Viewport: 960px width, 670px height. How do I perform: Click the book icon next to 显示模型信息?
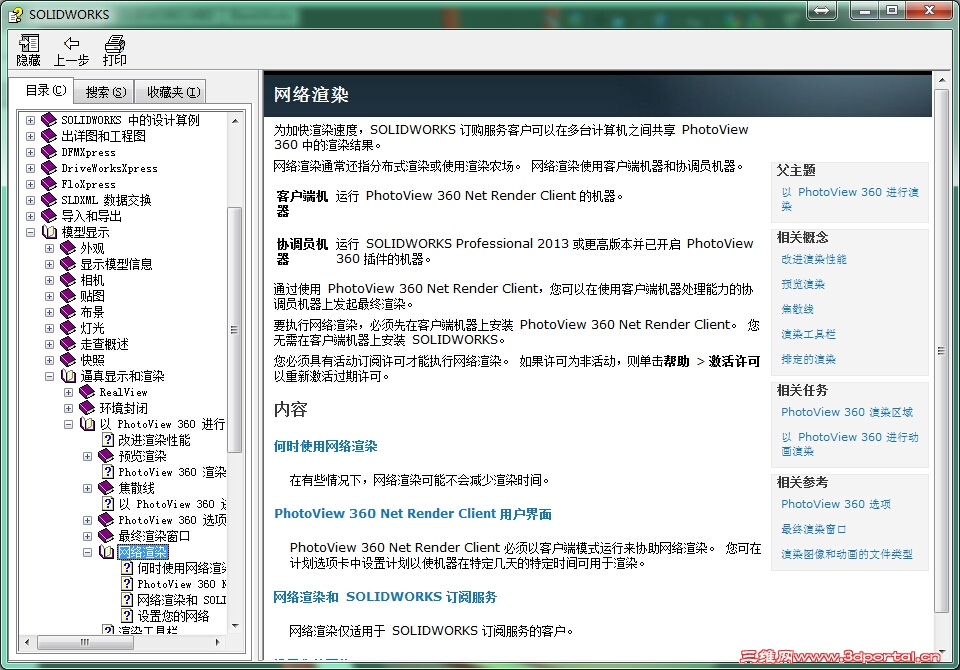coord(68,264)
